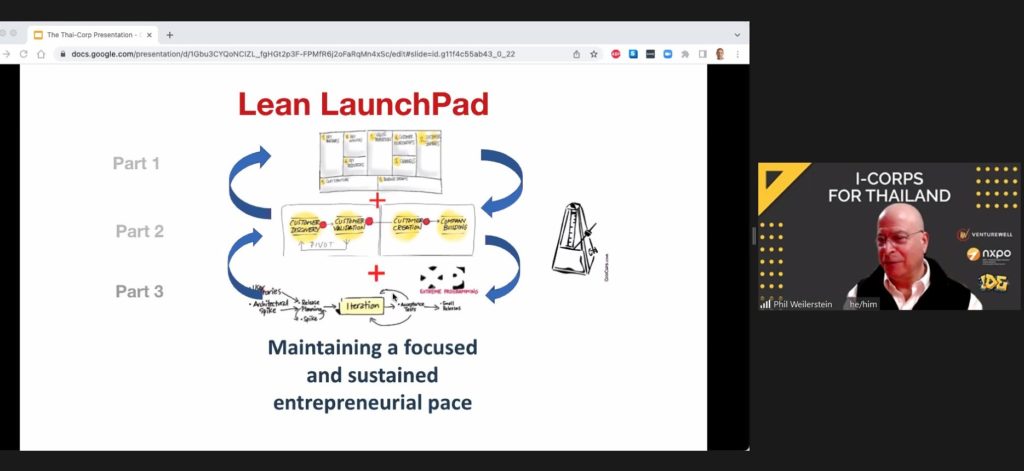The image size is (1024, 471).
Task: Close the Thai-Corp Presentation tab
Action: pos(149,34)
